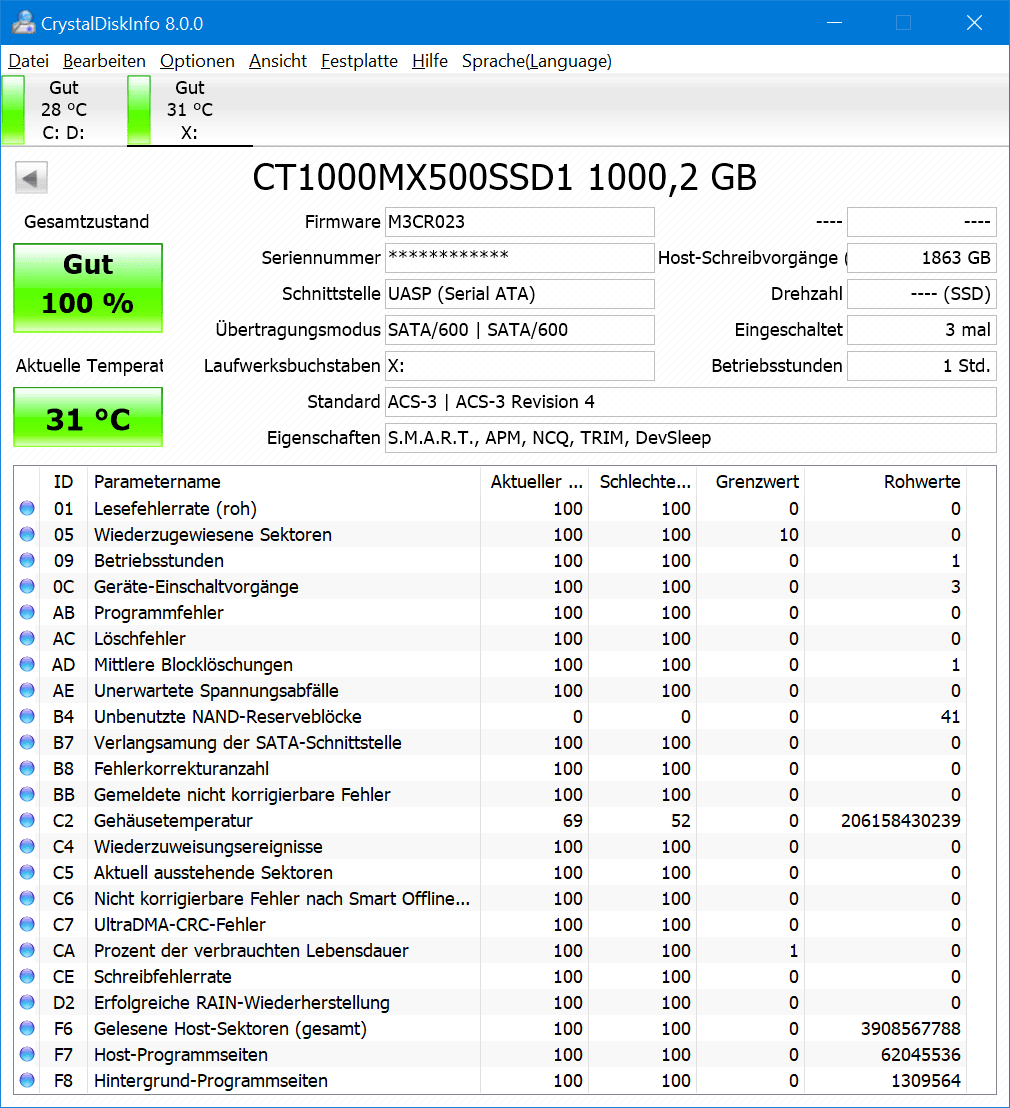1010x1108 pixels.
Task: Click the Host-Schreibvorgänge value 1863 GB
Action: (x=922, y=258)
